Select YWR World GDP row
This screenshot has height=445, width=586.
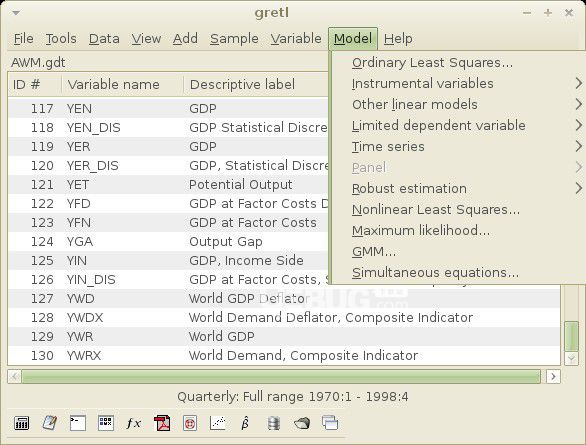284,337
